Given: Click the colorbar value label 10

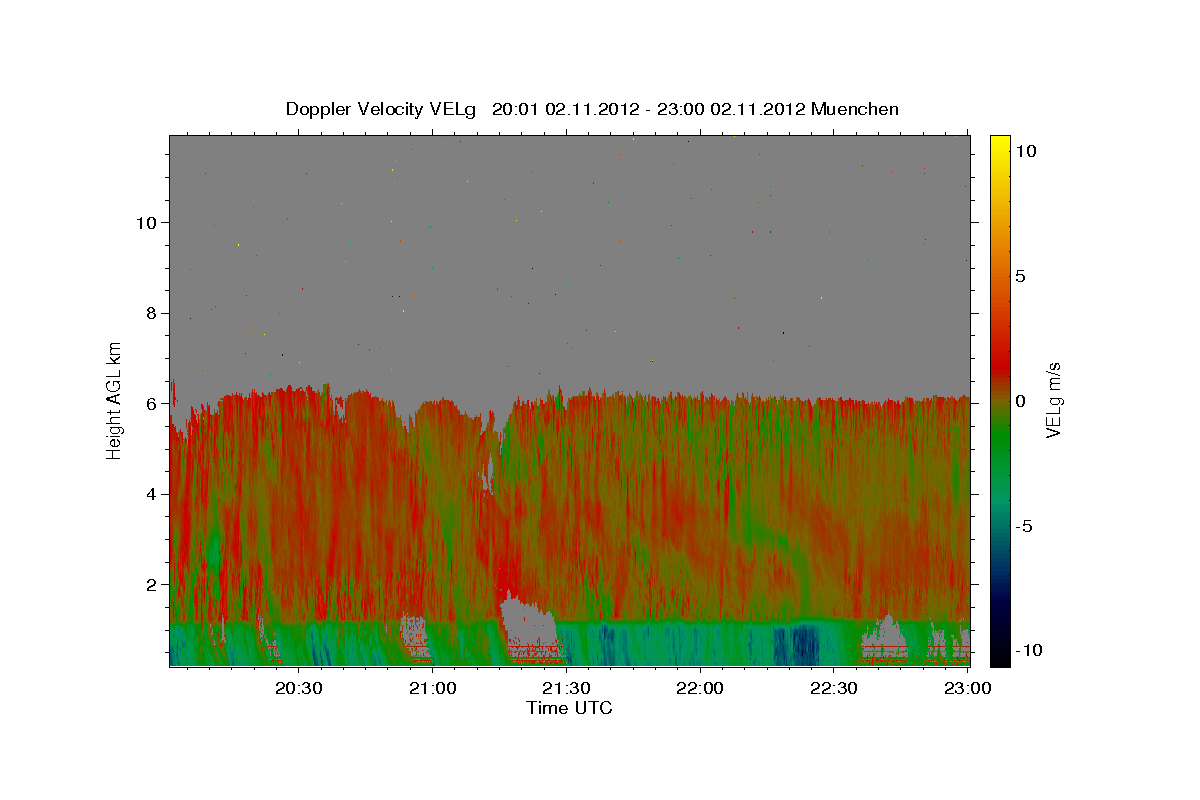Looking at the screenshot, I should click(x=1026, y=151).
